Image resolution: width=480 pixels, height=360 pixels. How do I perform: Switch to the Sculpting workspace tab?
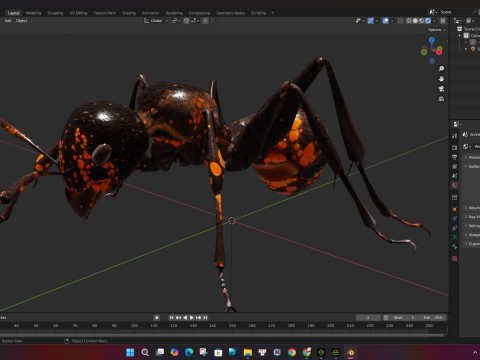point(55,13)
